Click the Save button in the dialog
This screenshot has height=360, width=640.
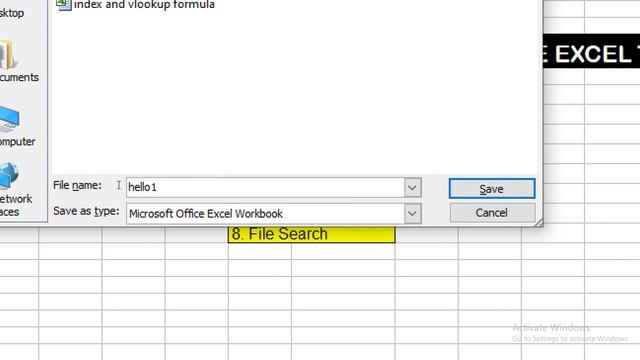point(492,189)
